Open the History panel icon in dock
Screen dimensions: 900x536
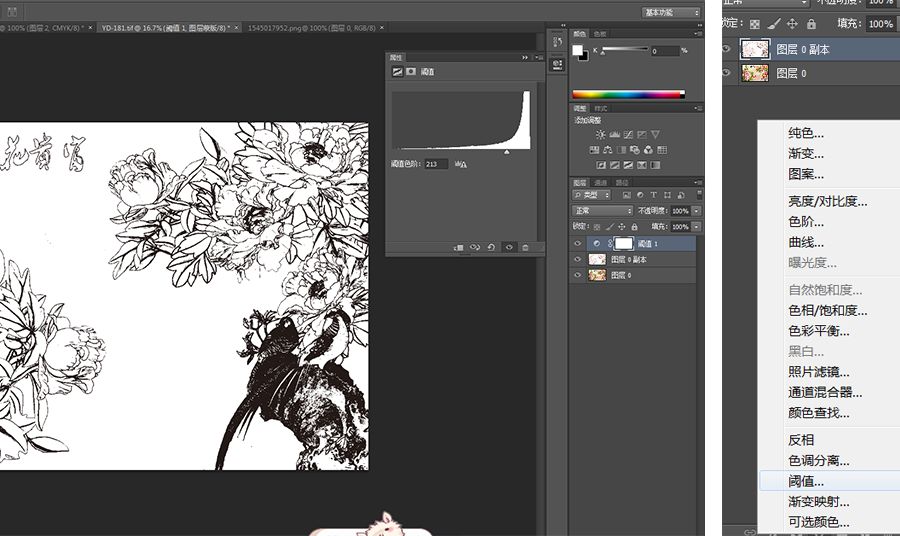point(557,42)
